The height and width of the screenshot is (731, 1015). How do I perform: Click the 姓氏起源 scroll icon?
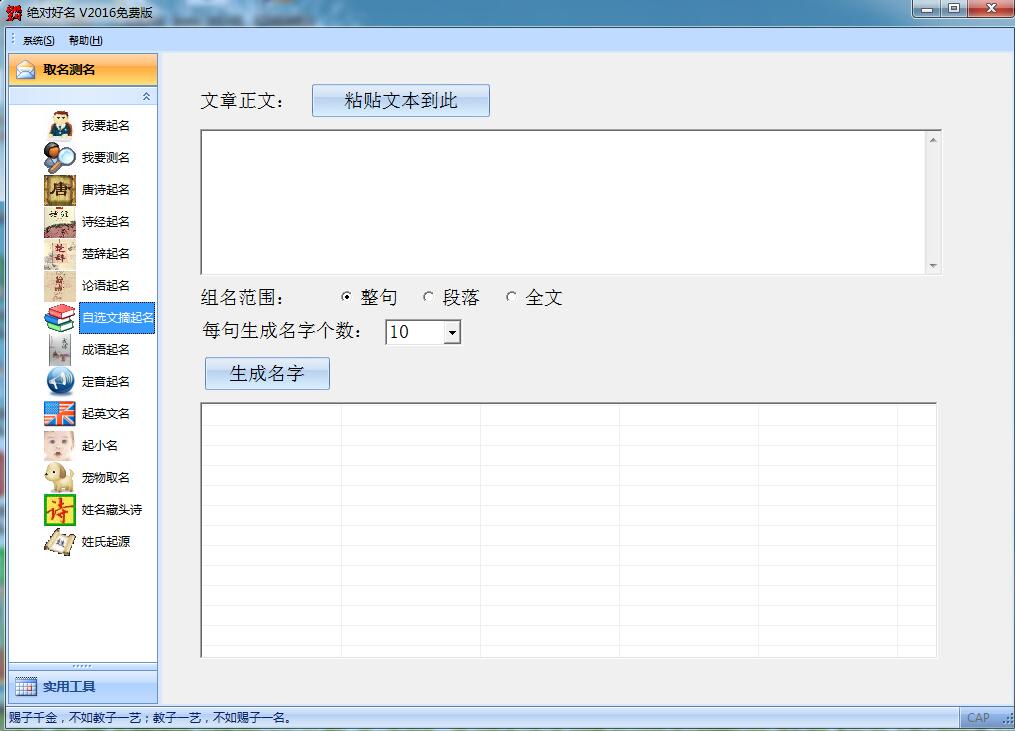click(x=60, y=541)
